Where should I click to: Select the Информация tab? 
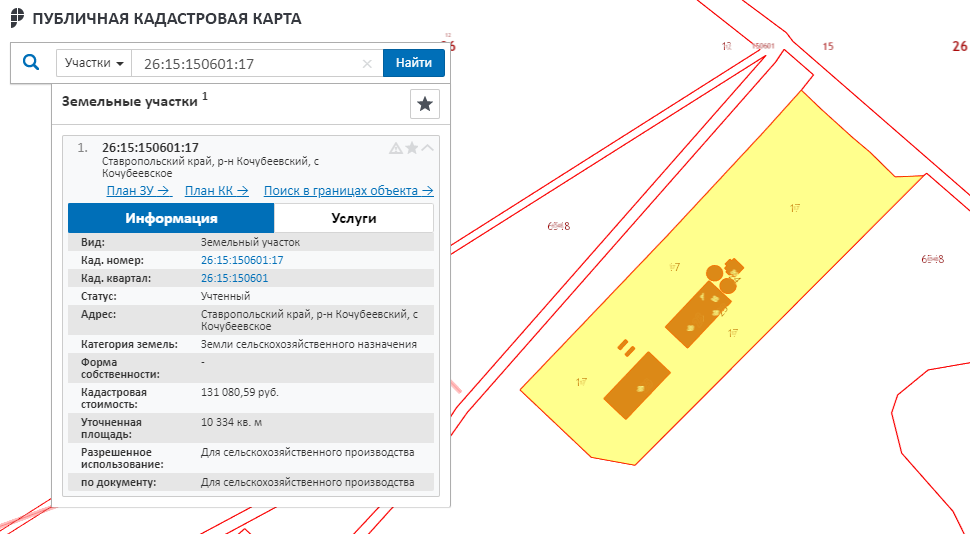pyautogui.click(x=171, y=218)
